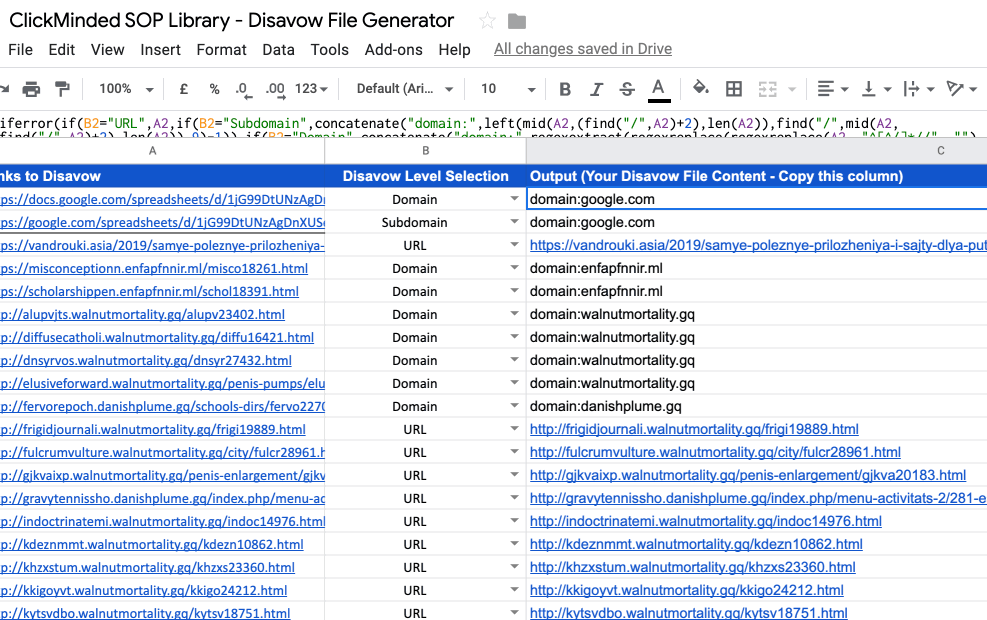This screenshot has height=620, width=987.
Task: Open the fill color bucket
Action: click(x=701, y=89)
